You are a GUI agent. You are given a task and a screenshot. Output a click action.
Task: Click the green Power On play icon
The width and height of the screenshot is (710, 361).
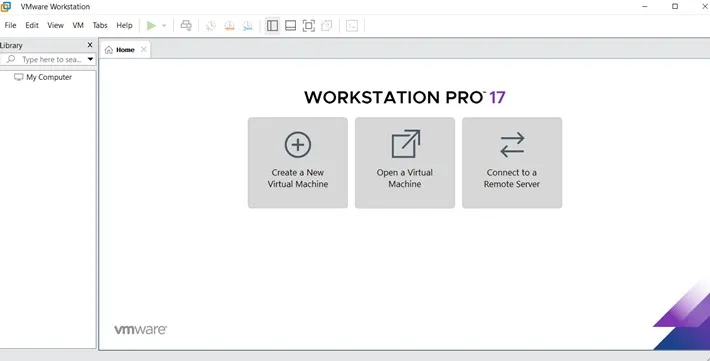[x=151, y=26]
